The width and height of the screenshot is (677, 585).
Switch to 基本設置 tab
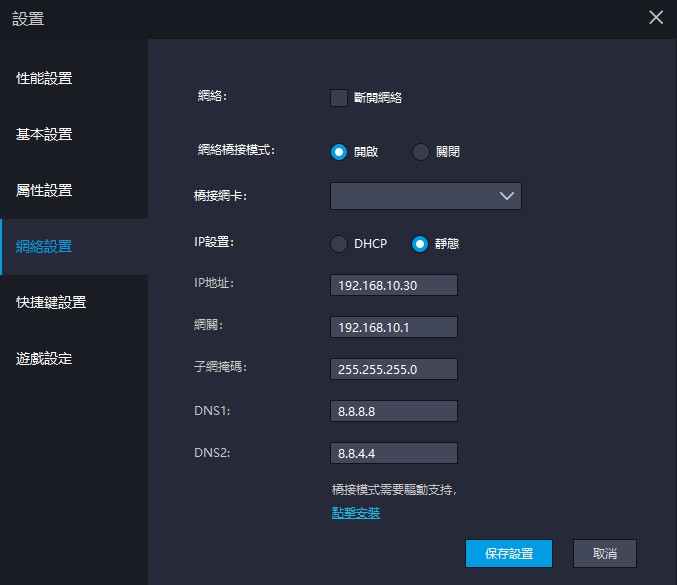click(x=45, y=135)
